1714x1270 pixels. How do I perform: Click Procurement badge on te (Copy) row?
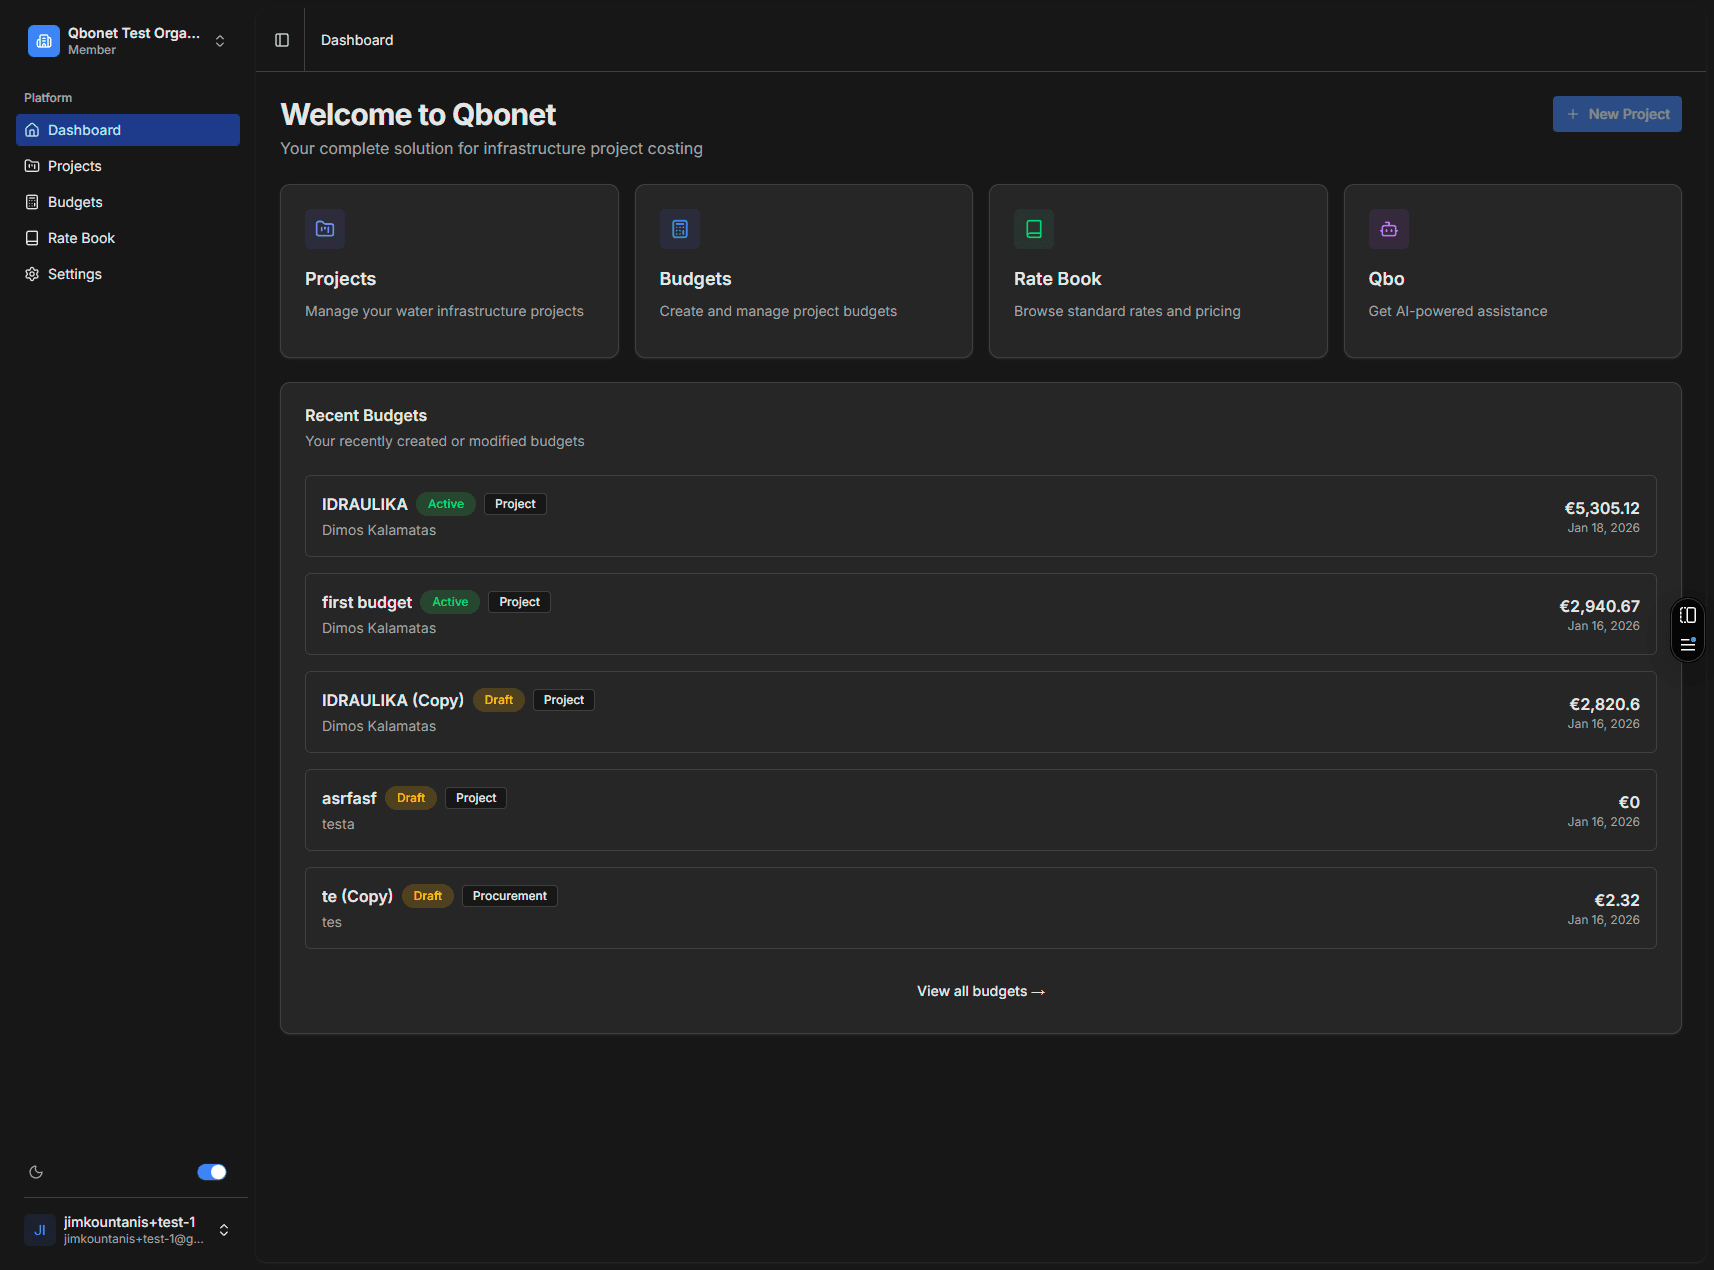(510, 896)
